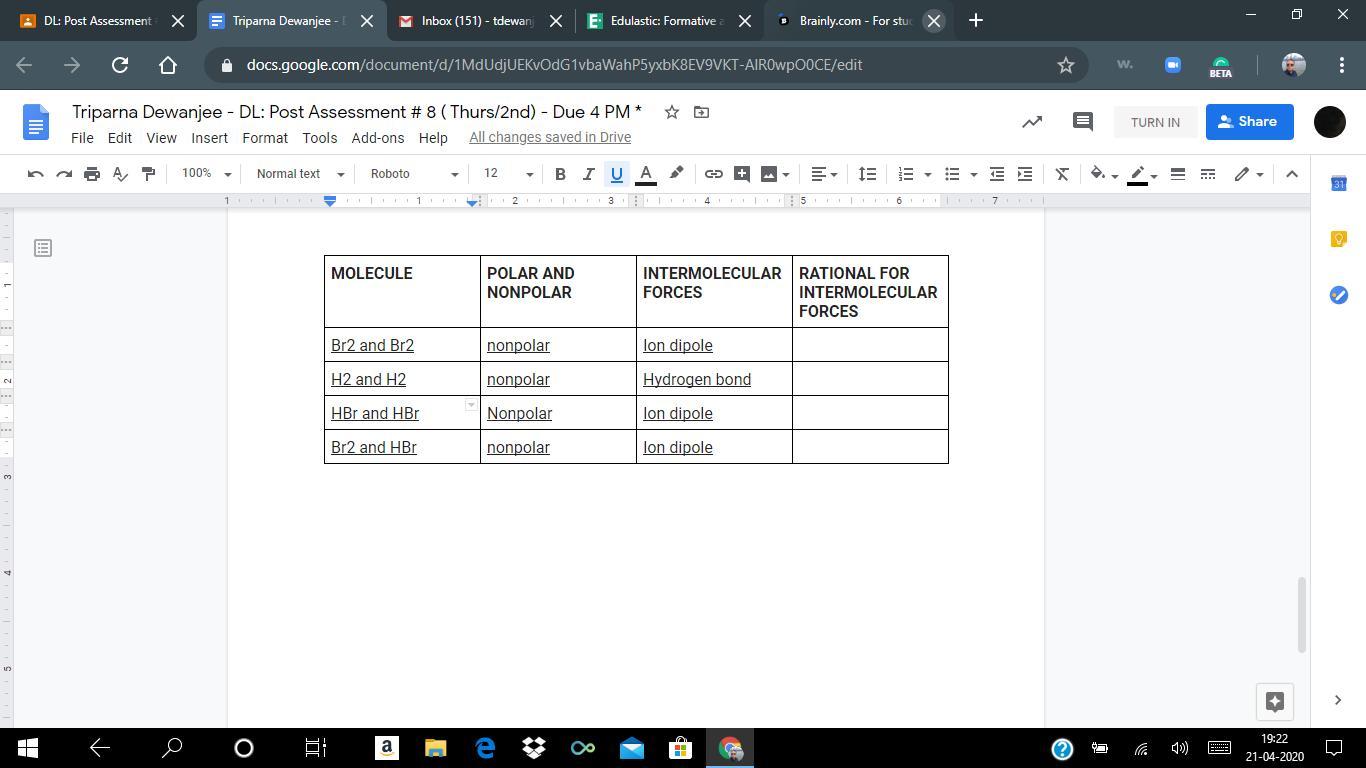Click the Print icon in the toolbar

tap(92, 174)
